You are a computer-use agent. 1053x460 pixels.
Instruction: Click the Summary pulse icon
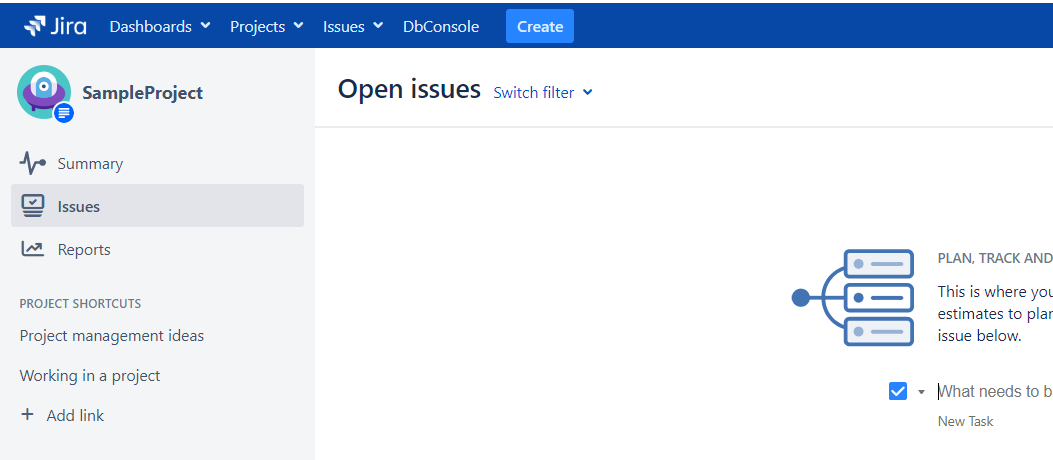[32, 163]
